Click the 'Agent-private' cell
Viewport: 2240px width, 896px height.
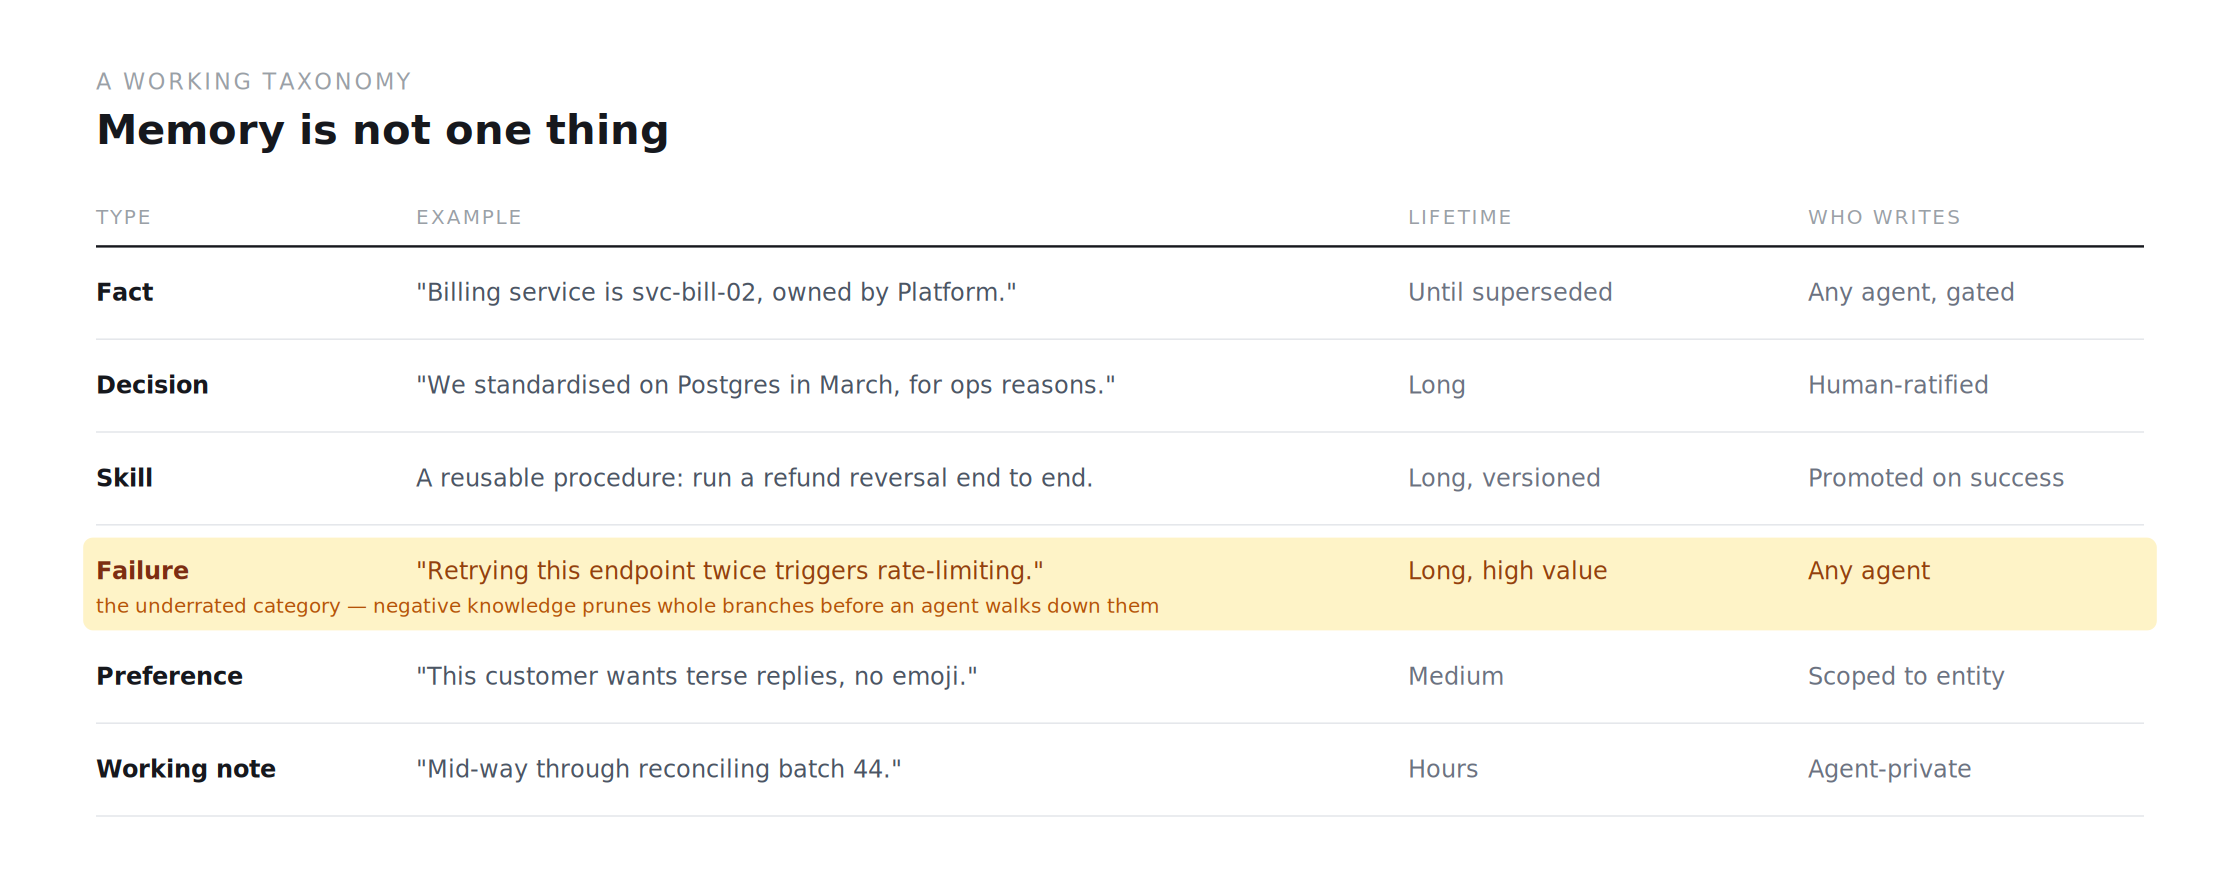click(1890, 769)
